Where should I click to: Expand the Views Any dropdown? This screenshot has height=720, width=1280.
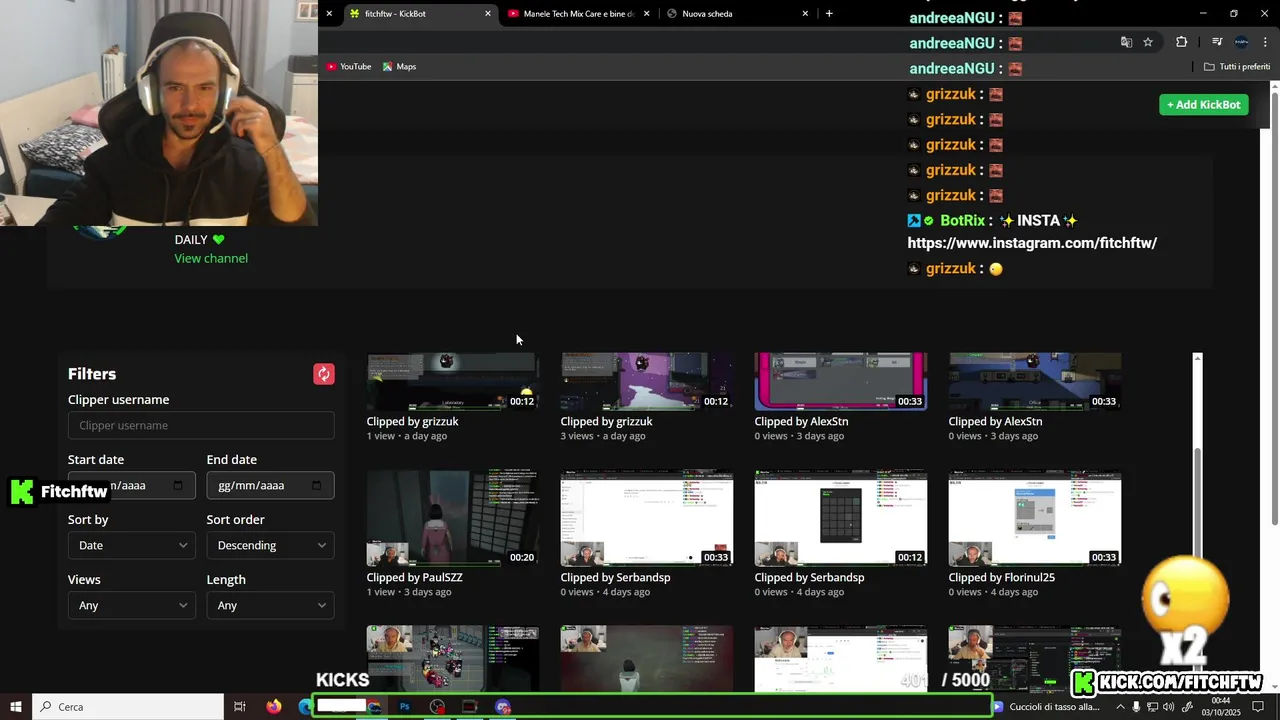(132, 605)
